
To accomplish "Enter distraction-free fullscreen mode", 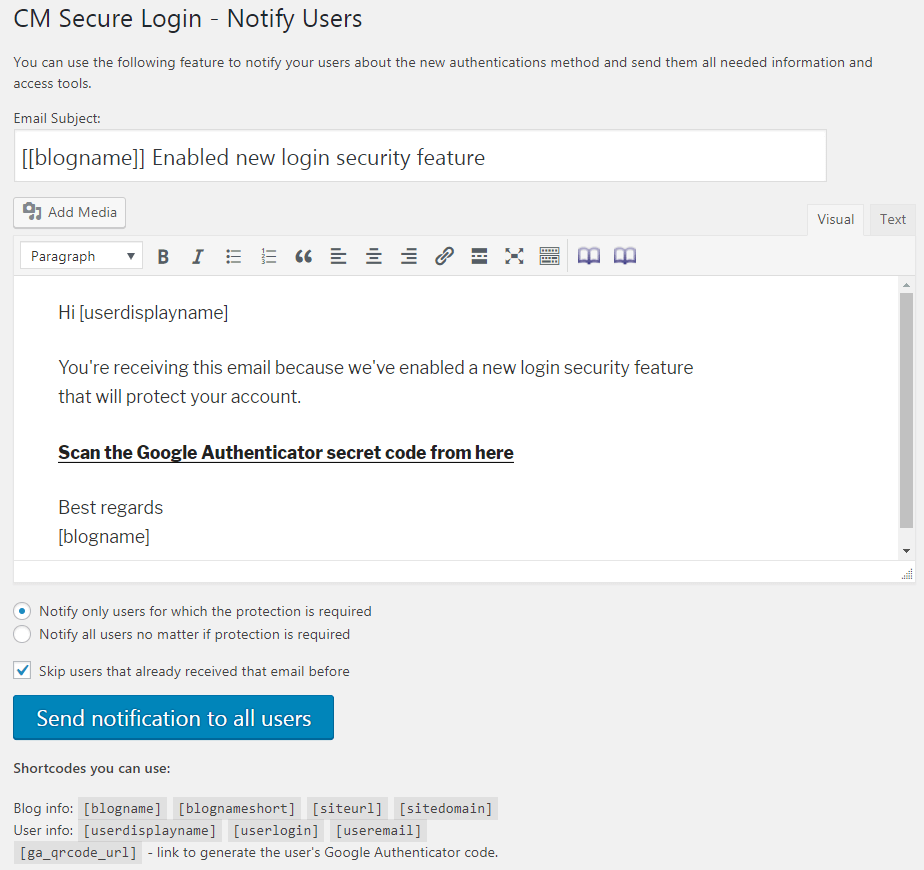I will 514,257.
